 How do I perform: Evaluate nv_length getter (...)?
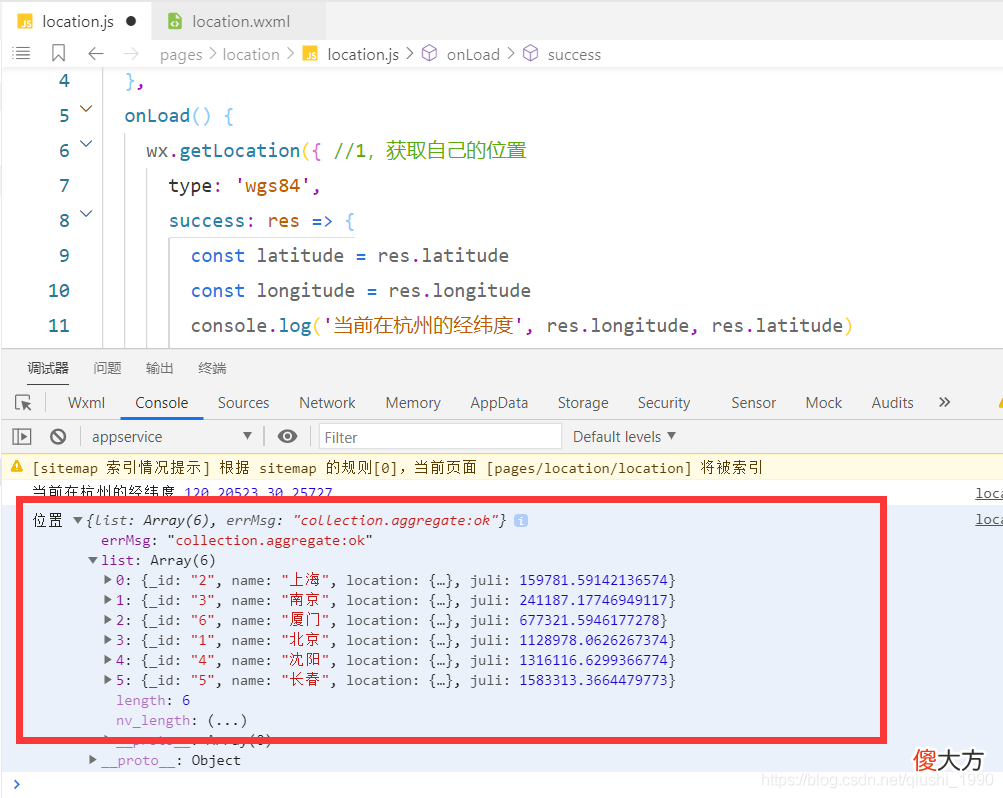pyautogui.click(x=227, y=721)
